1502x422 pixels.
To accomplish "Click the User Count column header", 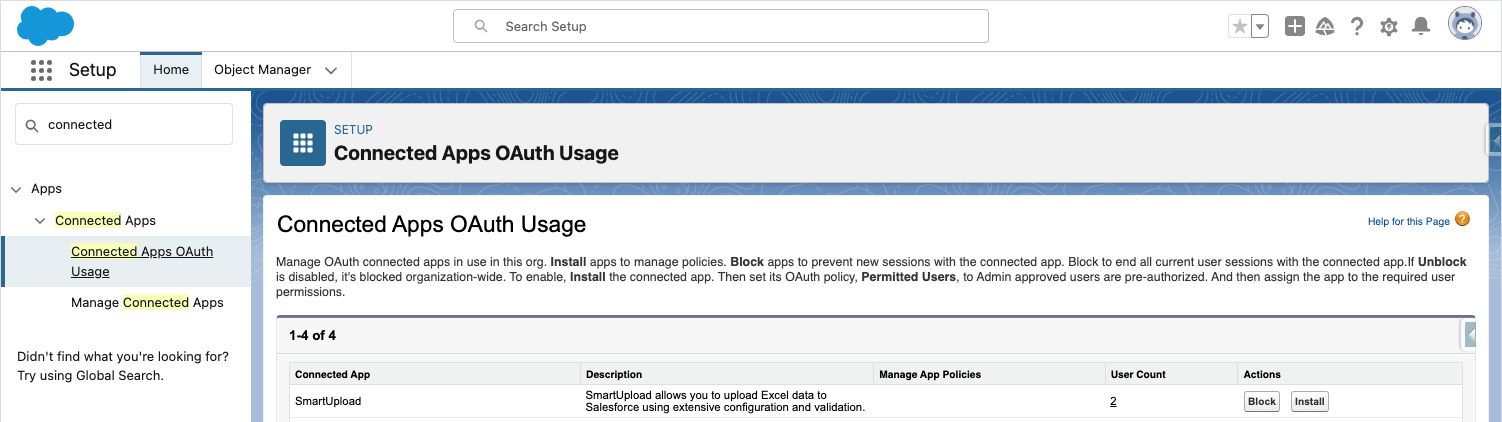I will click(1138, 374).
